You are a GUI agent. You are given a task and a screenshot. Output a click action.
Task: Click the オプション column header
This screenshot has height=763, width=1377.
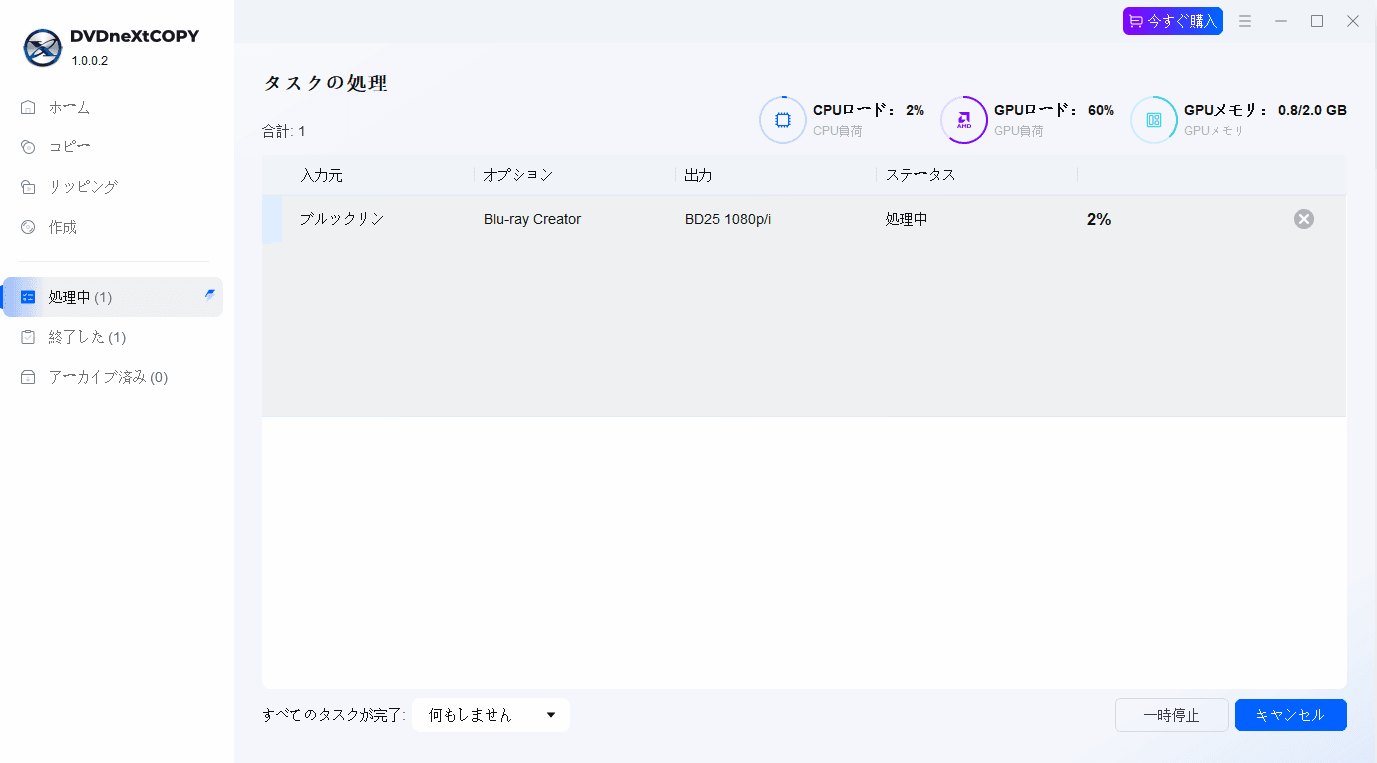click(518, 175)
